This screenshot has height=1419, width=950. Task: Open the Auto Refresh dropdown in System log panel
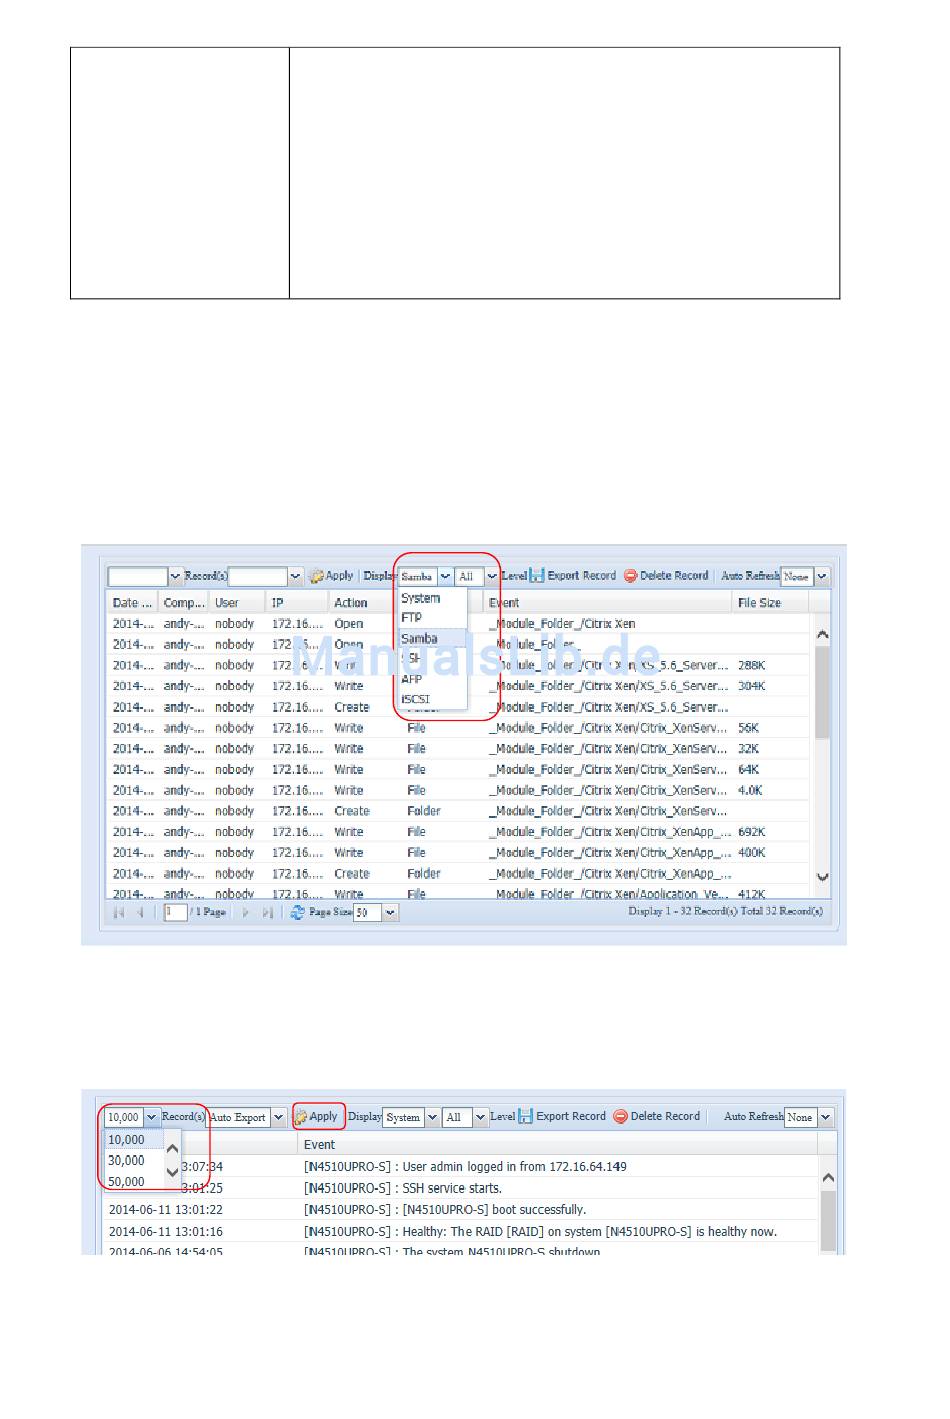(826, 1117)
